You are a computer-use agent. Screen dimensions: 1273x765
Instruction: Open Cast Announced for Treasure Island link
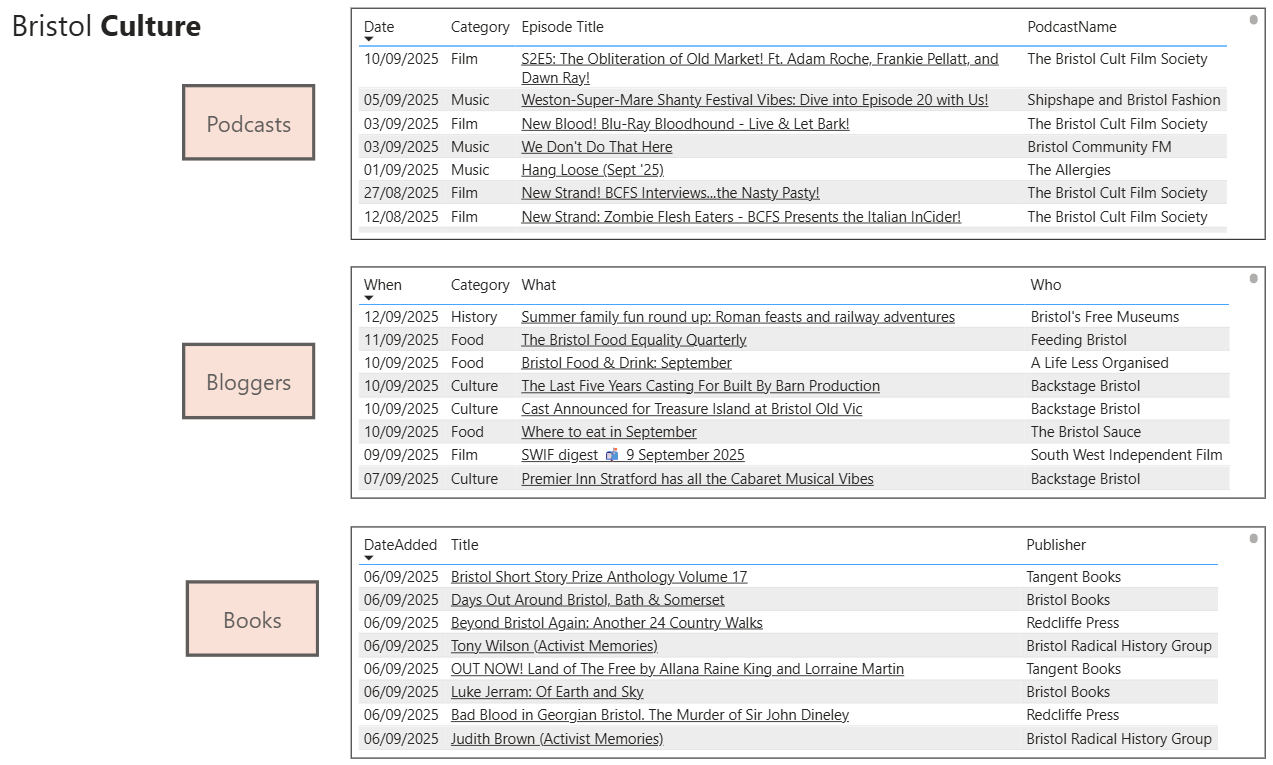pos(692,409)
